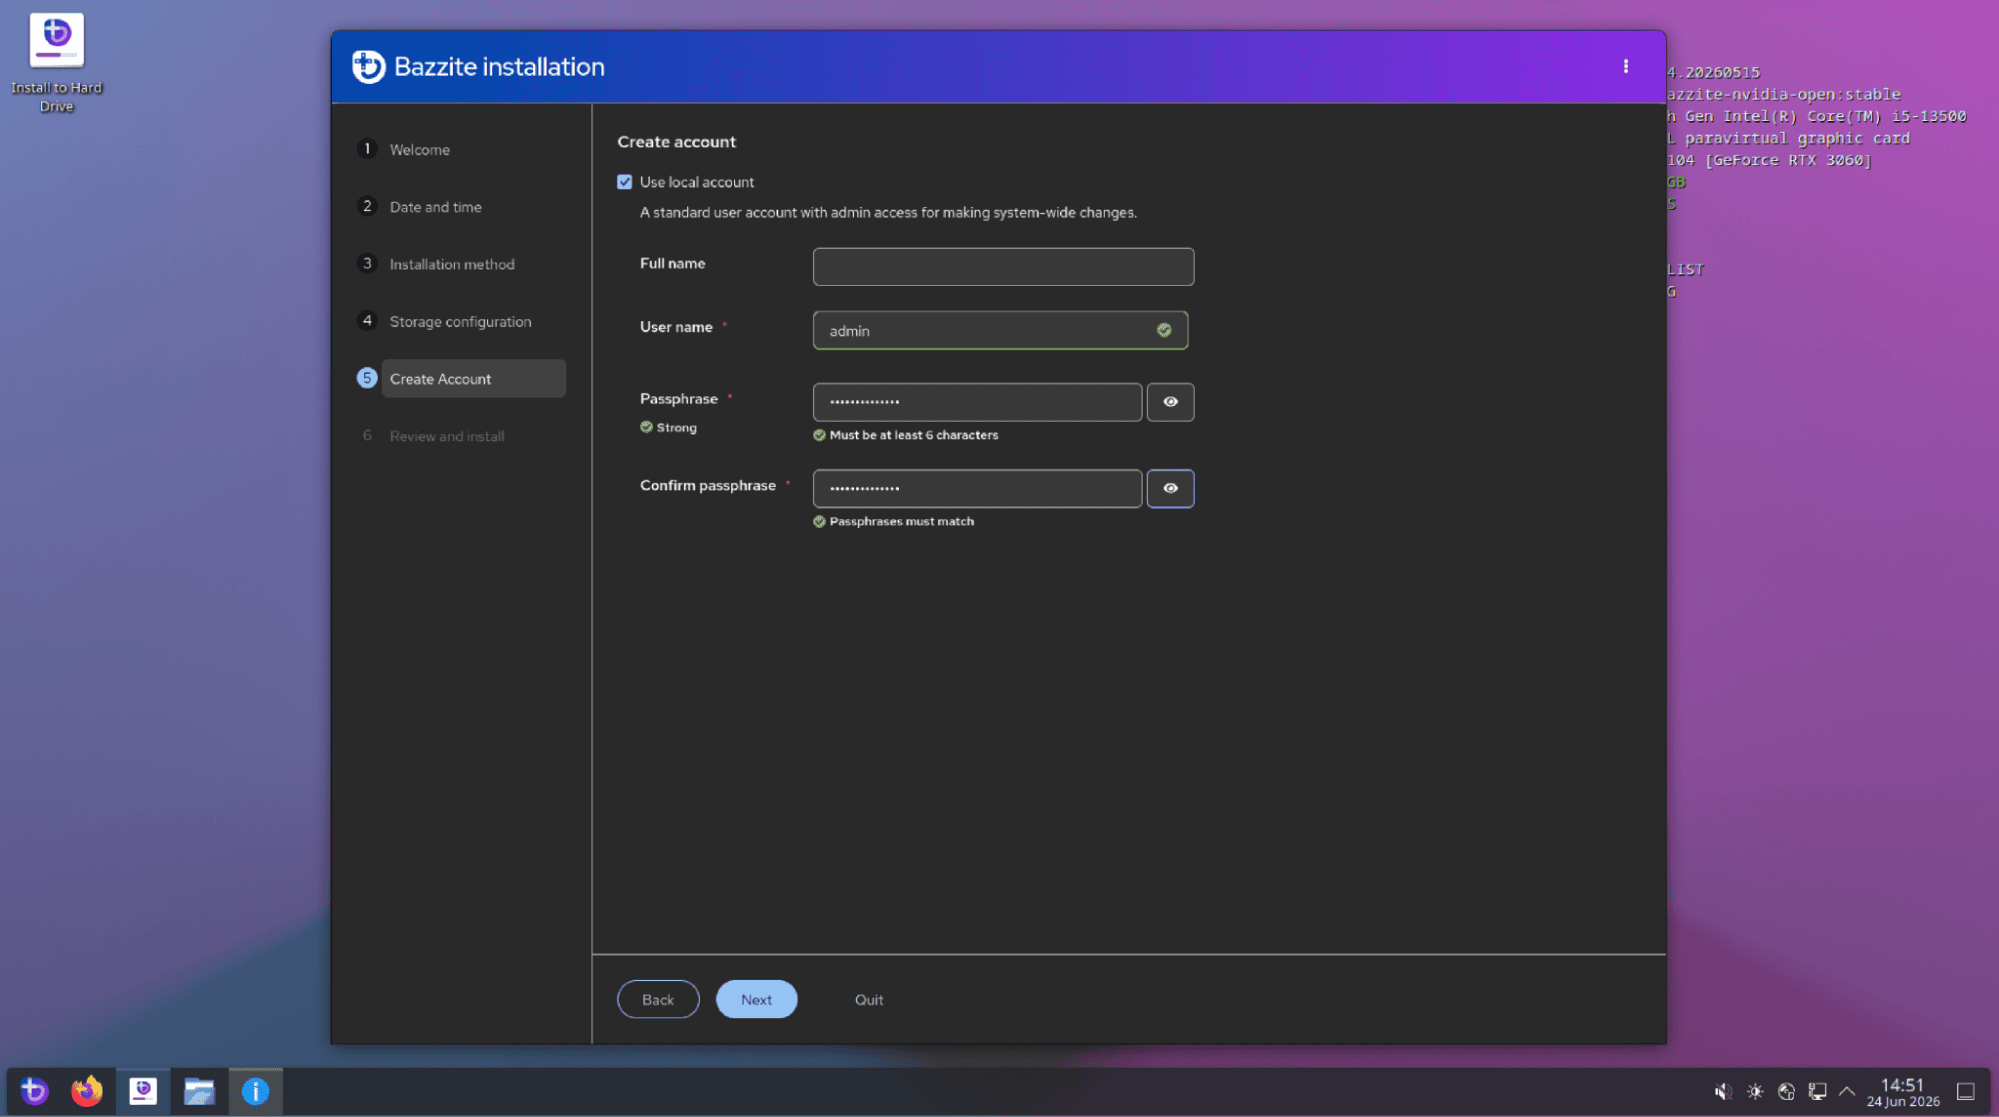Click the show desktop button in the taskbar
This screenshot has height=1117, width=1999.
click(x=1965, y=1091)
